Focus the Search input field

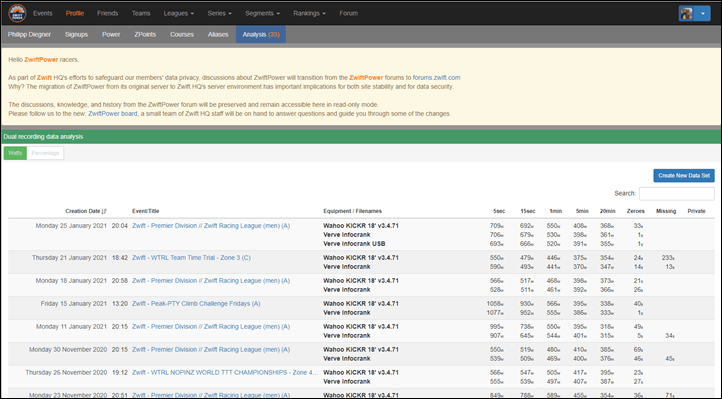pos(676,194)
